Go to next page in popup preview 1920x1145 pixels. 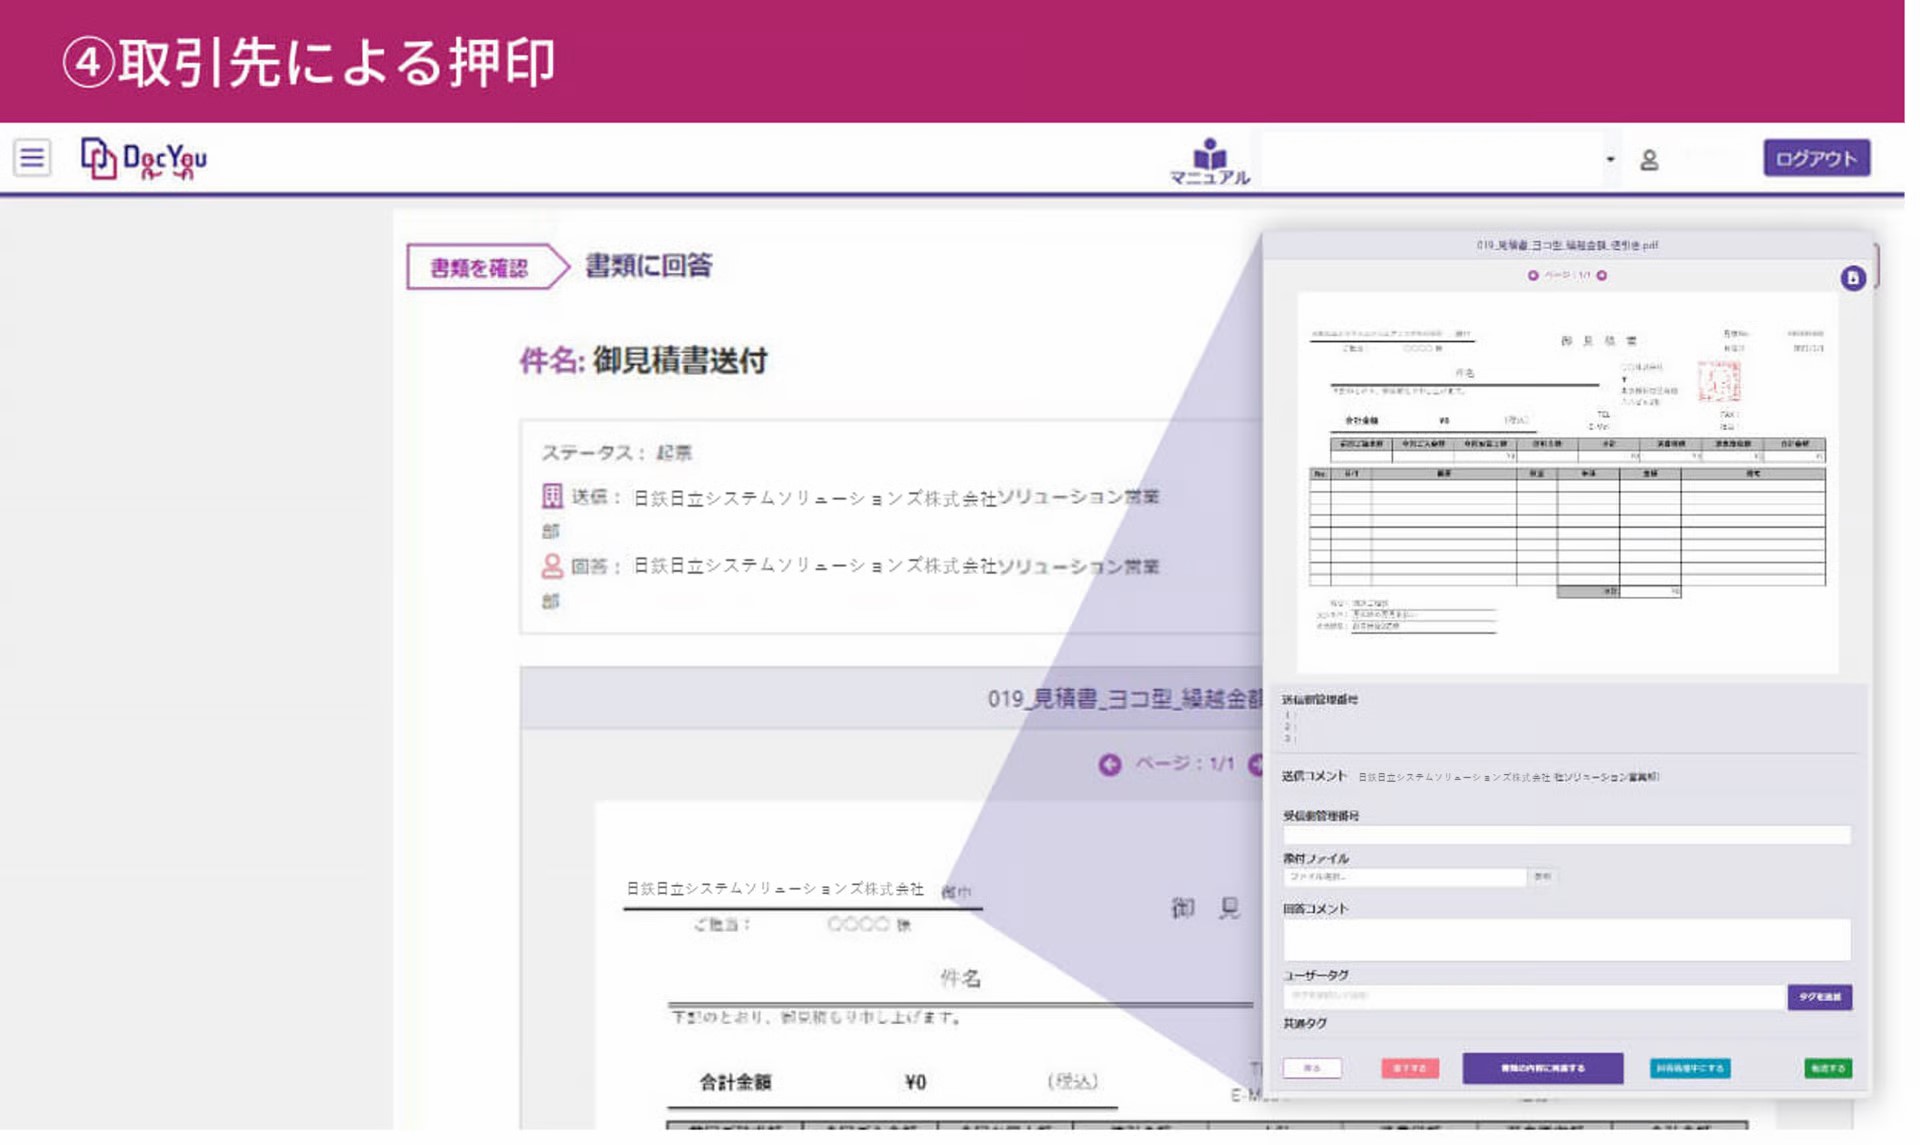1602,275
